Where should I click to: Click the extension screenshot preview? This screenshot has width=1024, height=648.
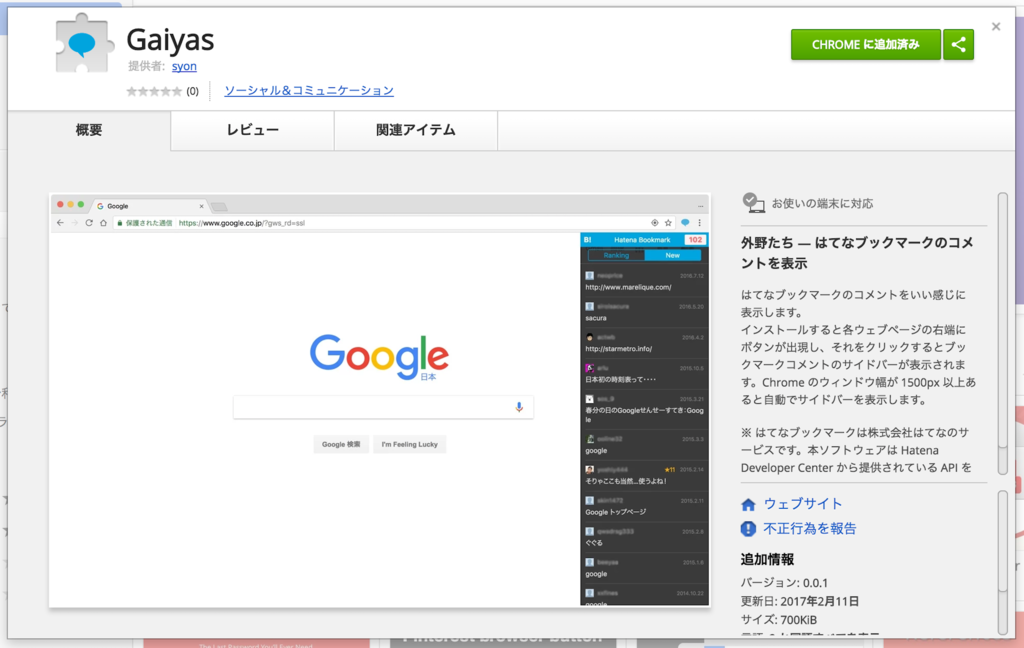[x=379, y=400]
